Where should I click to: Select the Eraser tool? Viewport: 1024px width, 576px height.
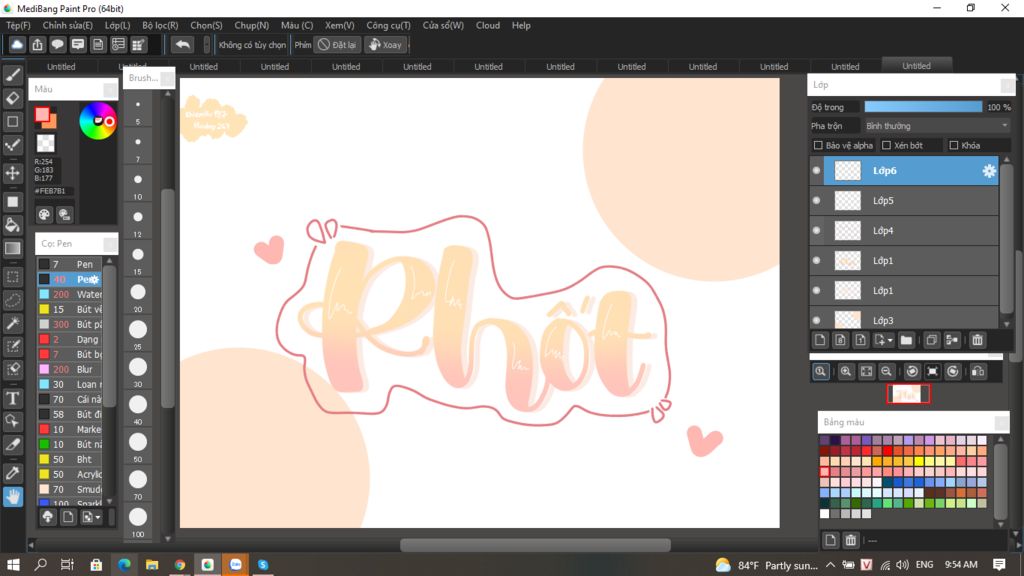coord(12,99)
